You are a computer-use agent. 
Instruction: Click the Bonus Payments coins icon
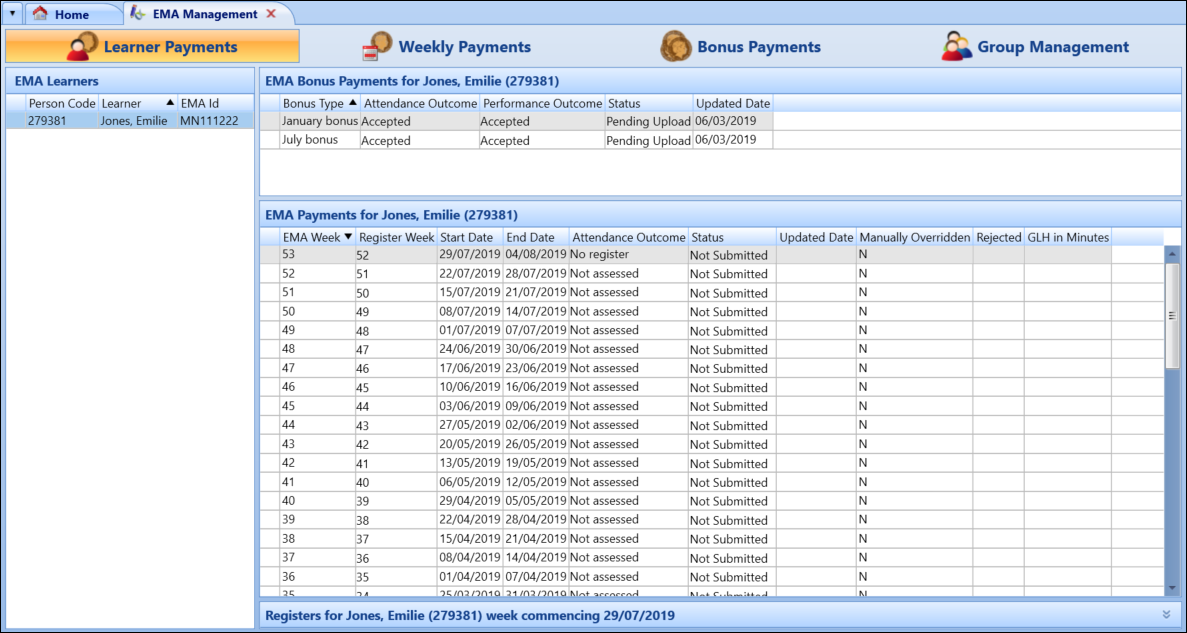[676, 47]
